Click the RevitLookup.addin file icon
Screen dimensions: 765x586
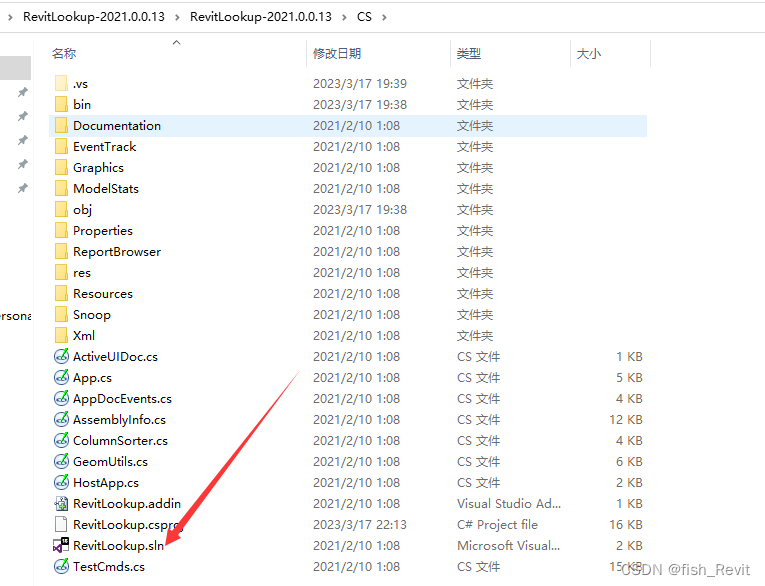[x=61, y=503]
